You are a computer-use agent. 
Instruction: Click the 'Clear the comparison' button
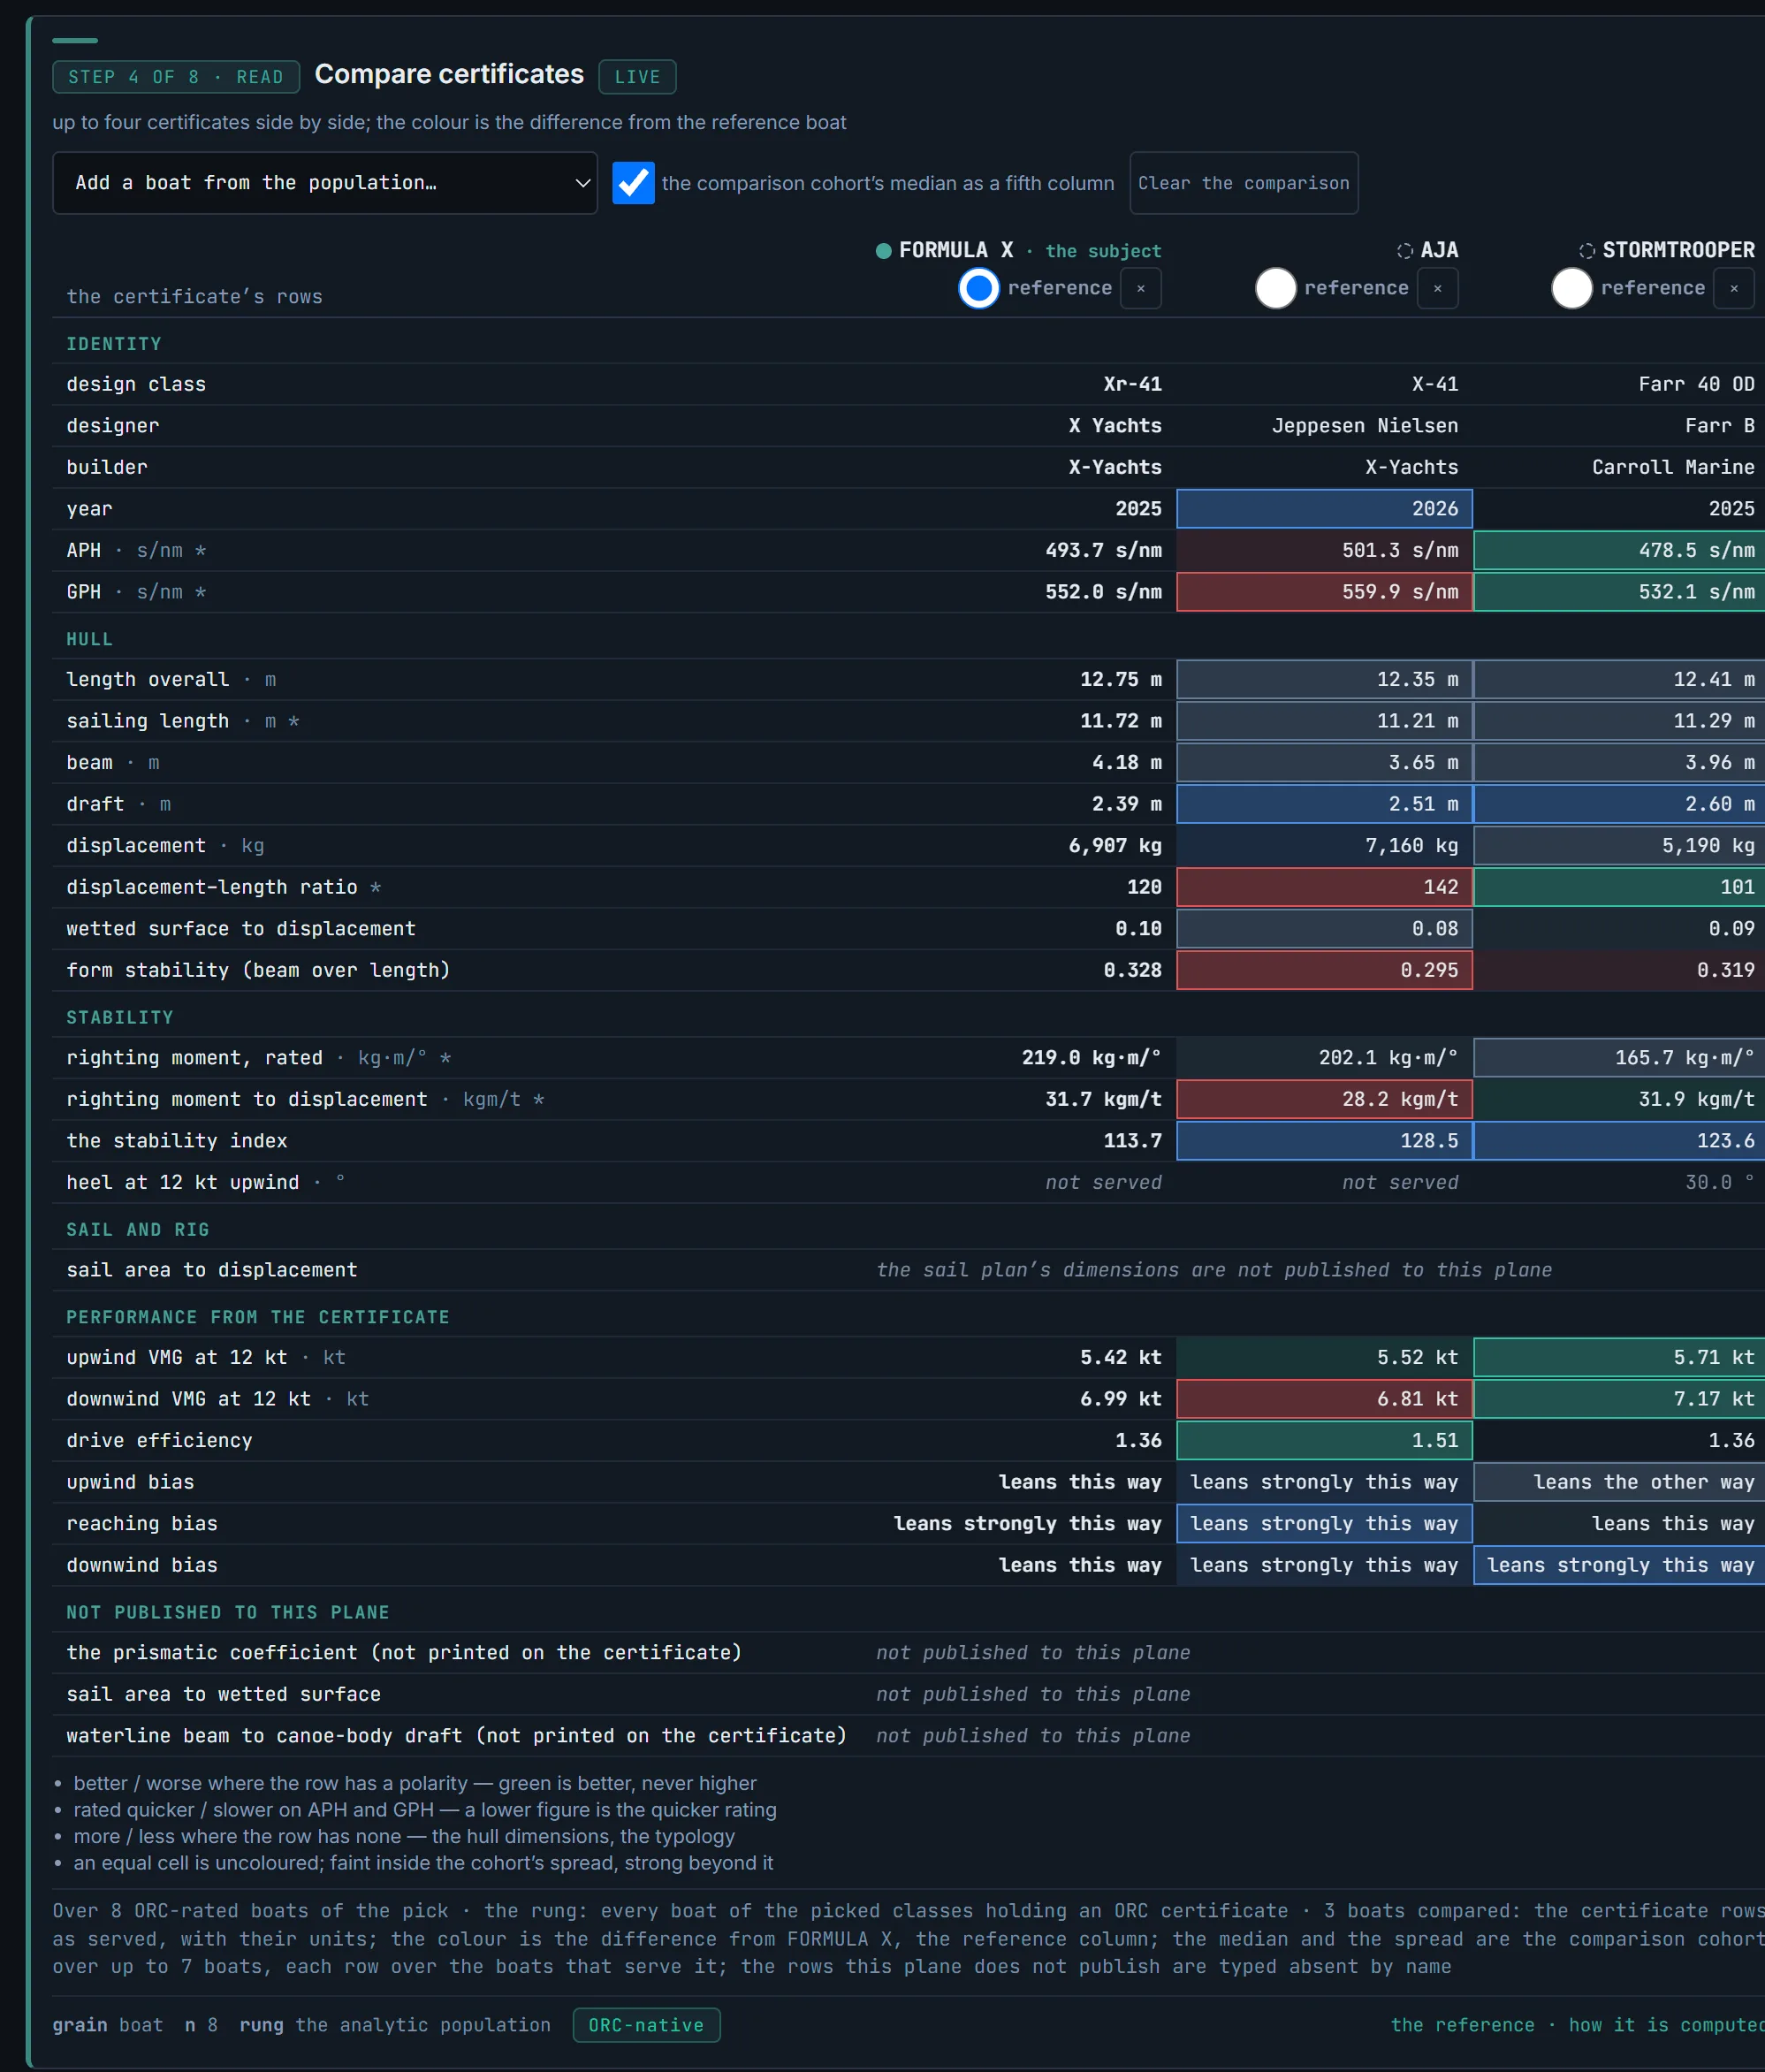click(1243, 183)
